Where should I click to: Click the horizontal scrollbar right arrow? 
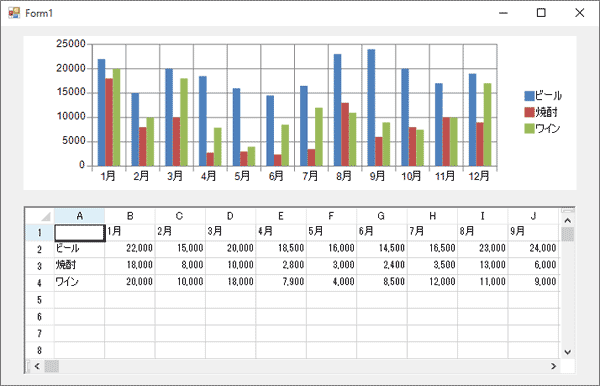click(553, 366)
